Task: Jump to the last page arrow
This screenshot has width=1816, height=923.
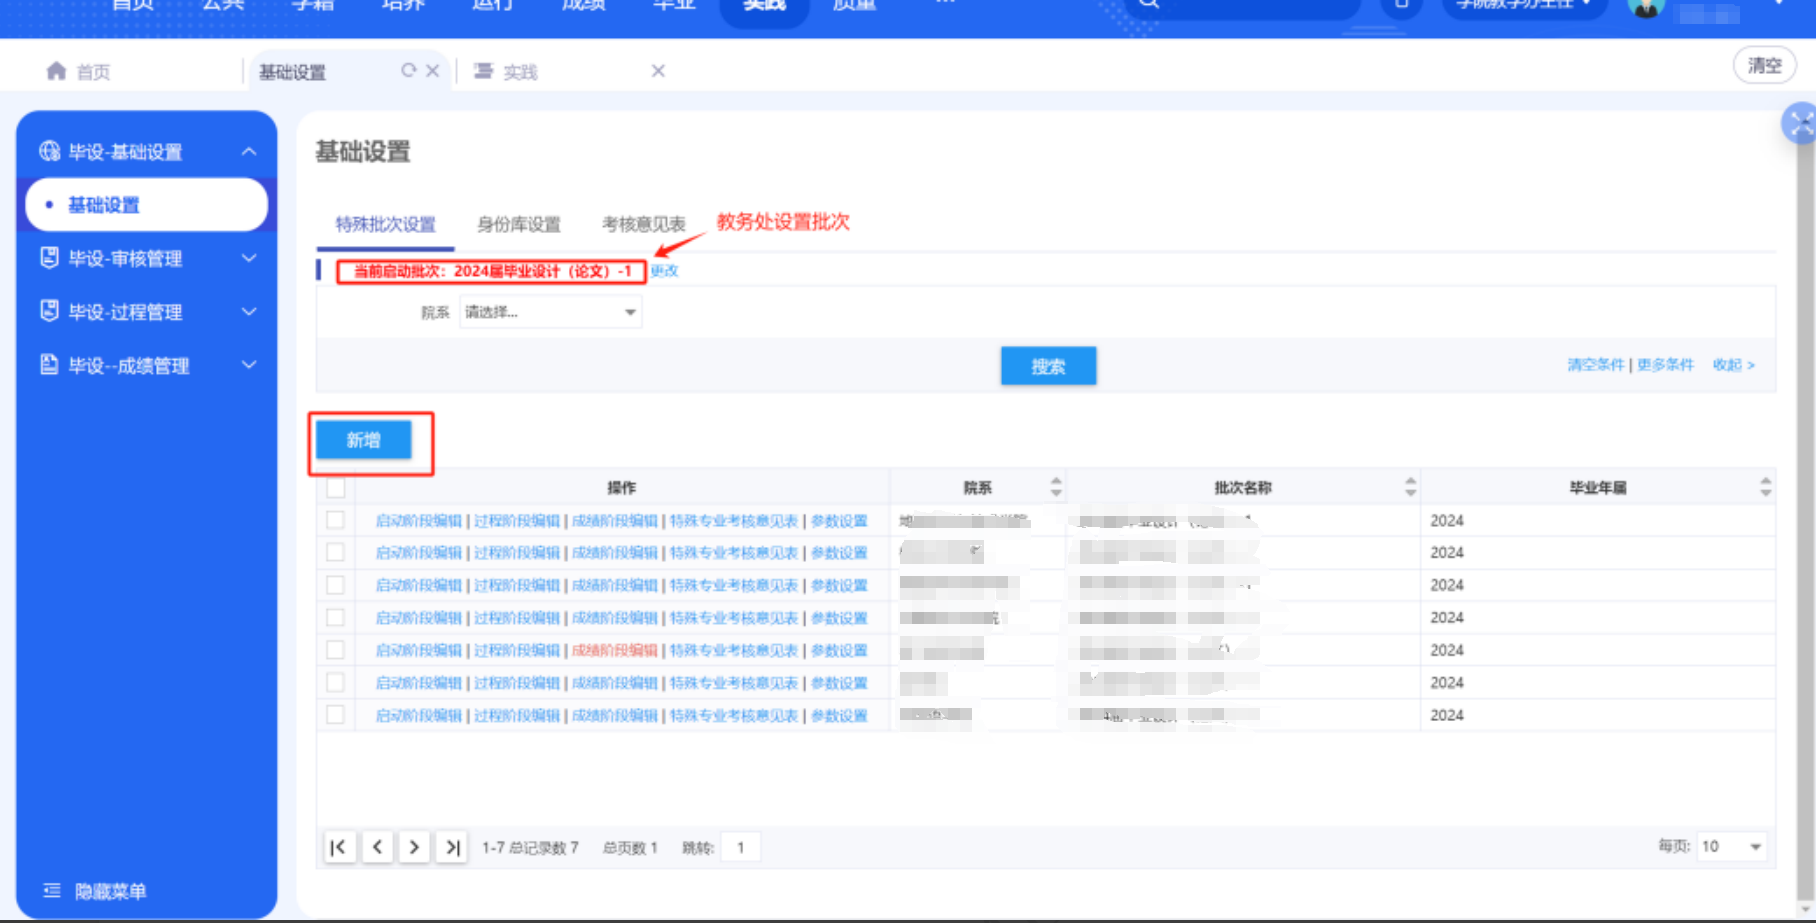Action: tap(451, 847)
